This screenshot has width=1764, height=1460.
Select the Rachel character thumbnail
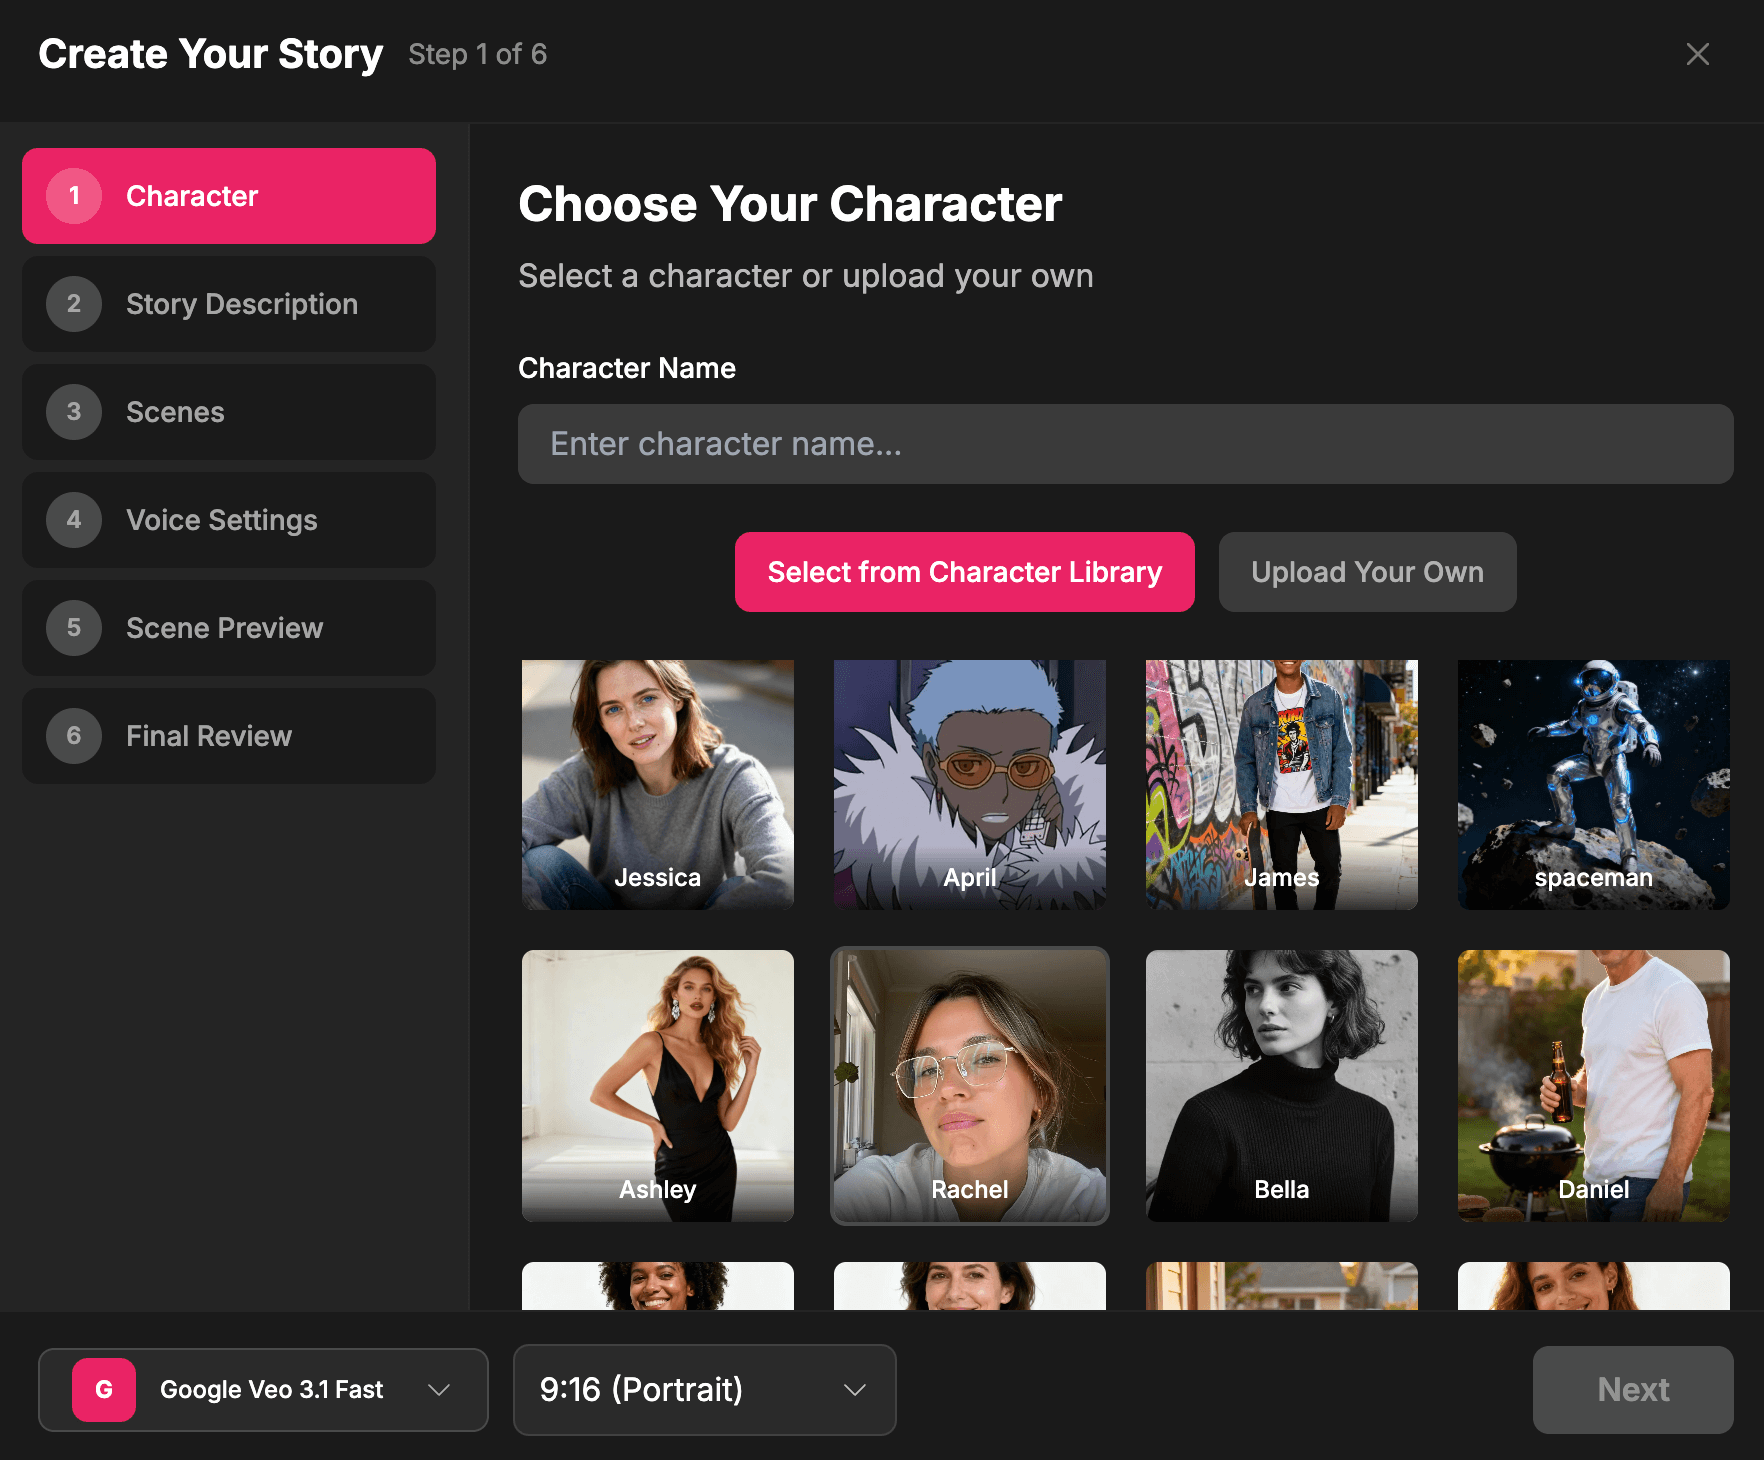[970, 1085]
